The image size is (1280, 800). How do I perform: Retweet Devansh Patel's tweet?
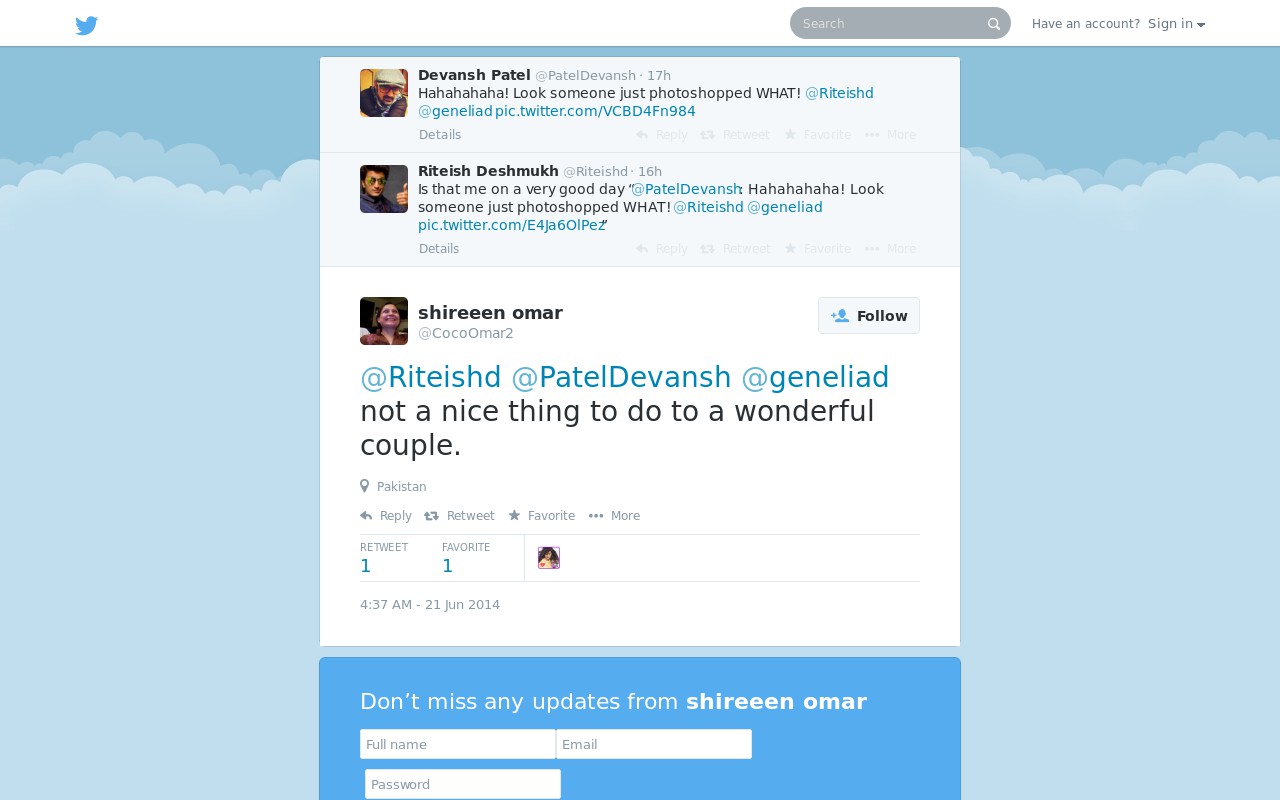735,135
